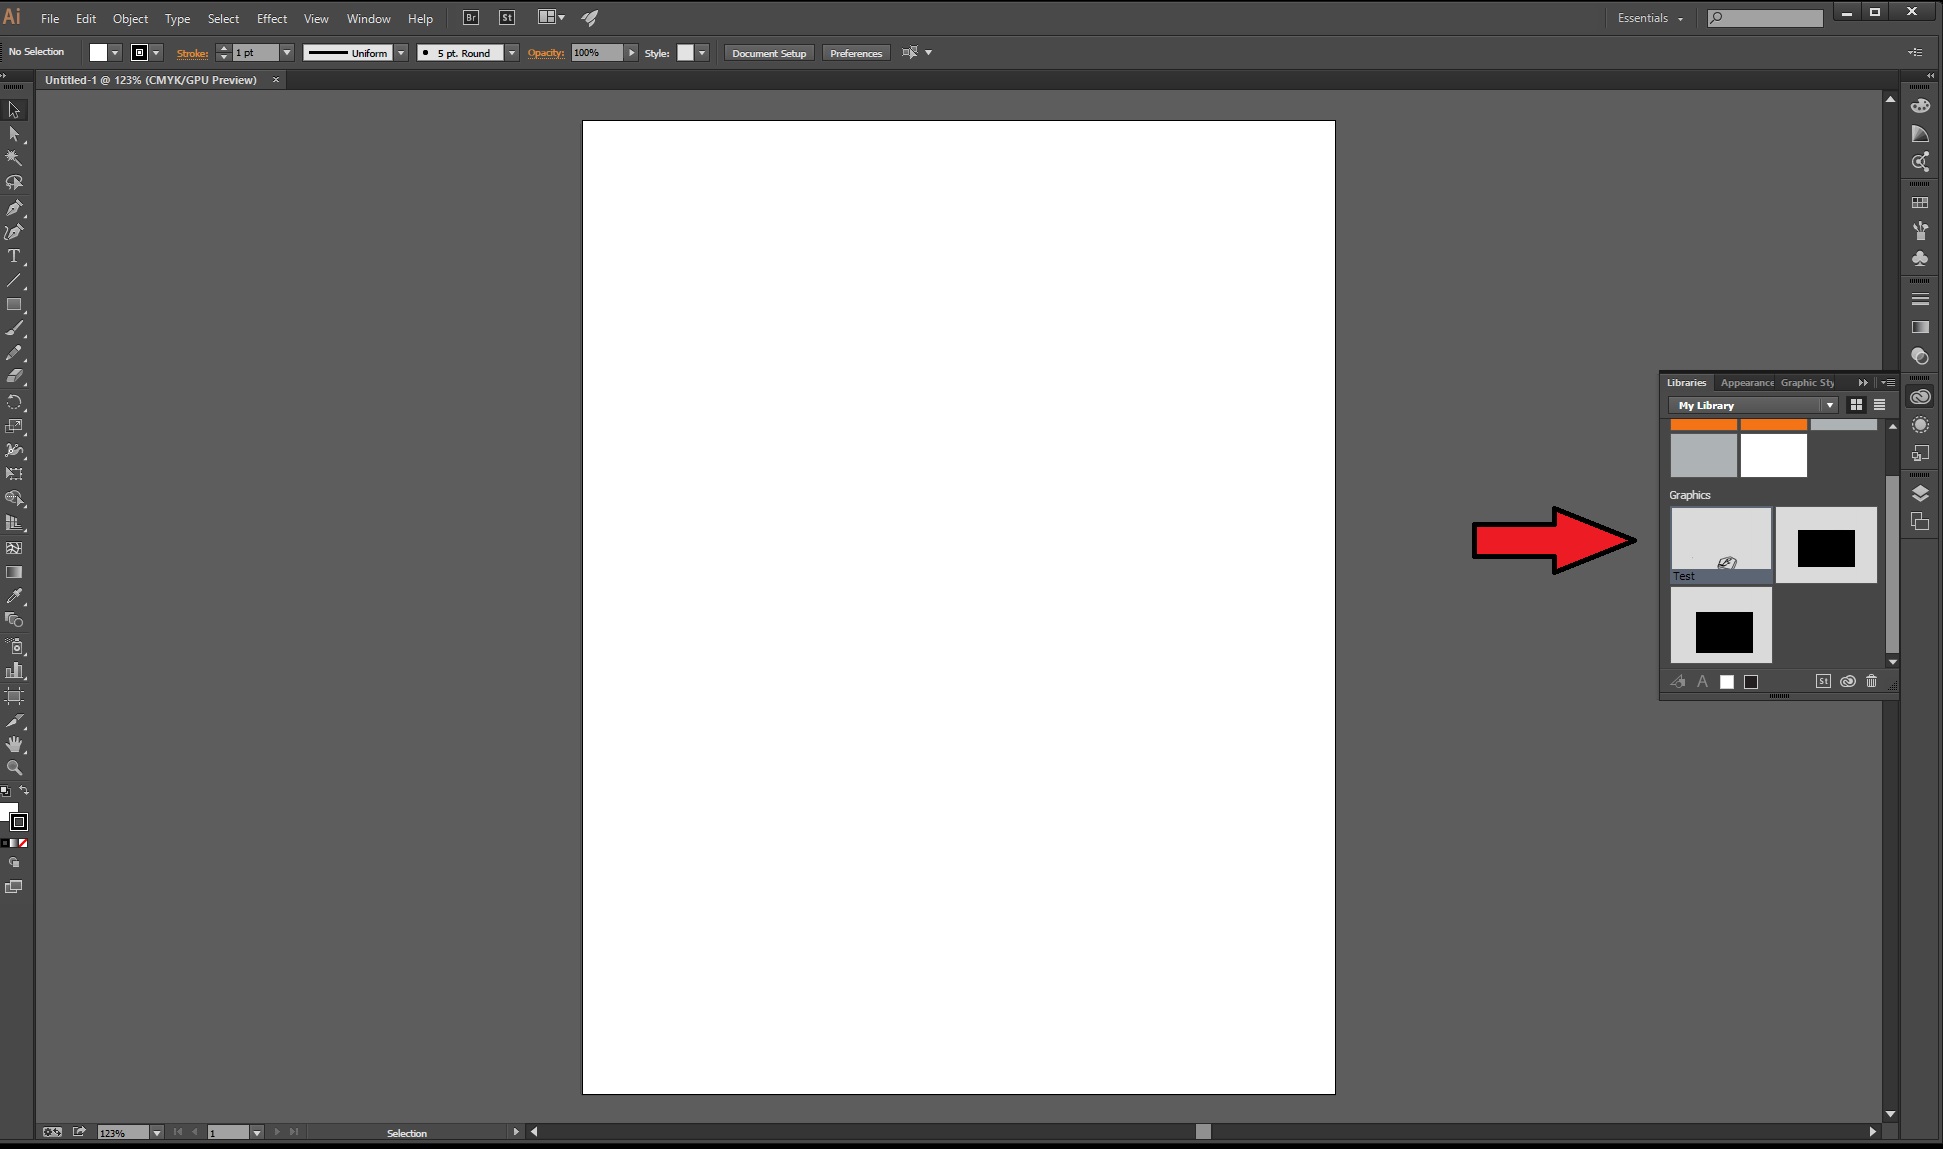This screenshot has width=1943, height=1149.
Task: Select the Eyedropper tool
Action: click(x=14, y=596)
